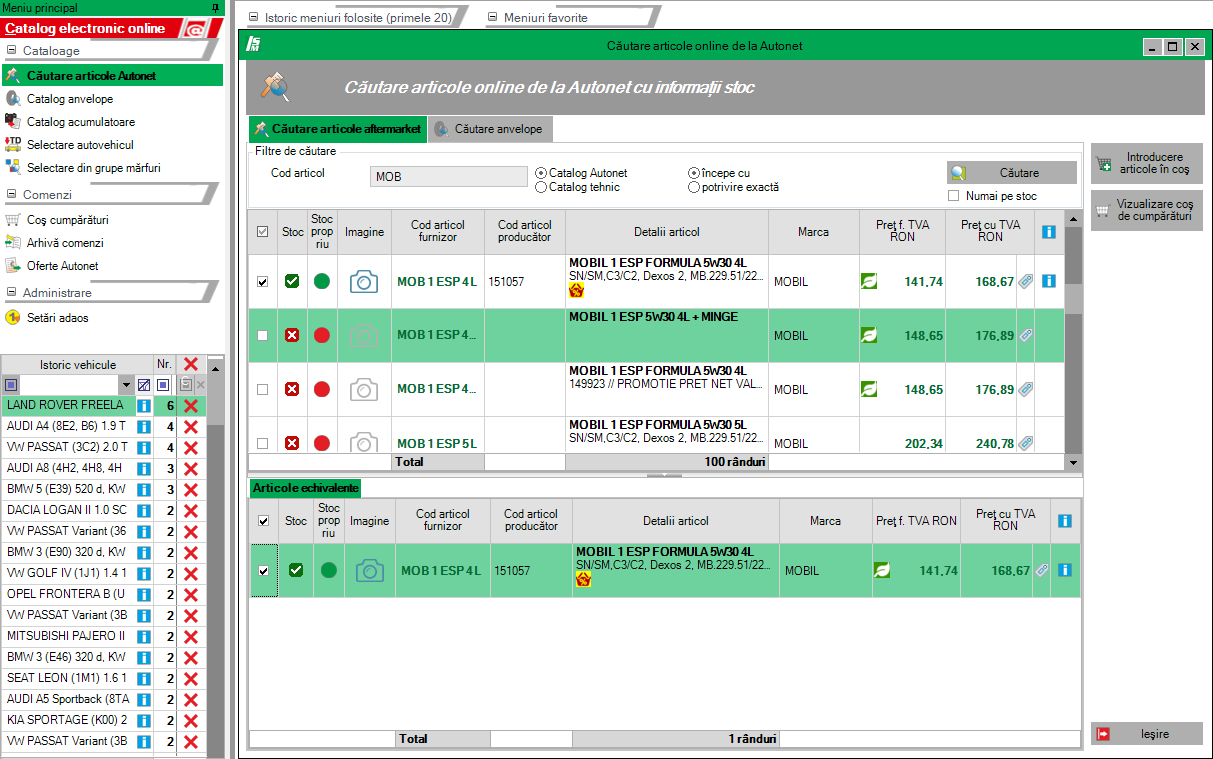Delete SEAT LEON (1M1) from history

pyautogui.click(x=190, y=678)
